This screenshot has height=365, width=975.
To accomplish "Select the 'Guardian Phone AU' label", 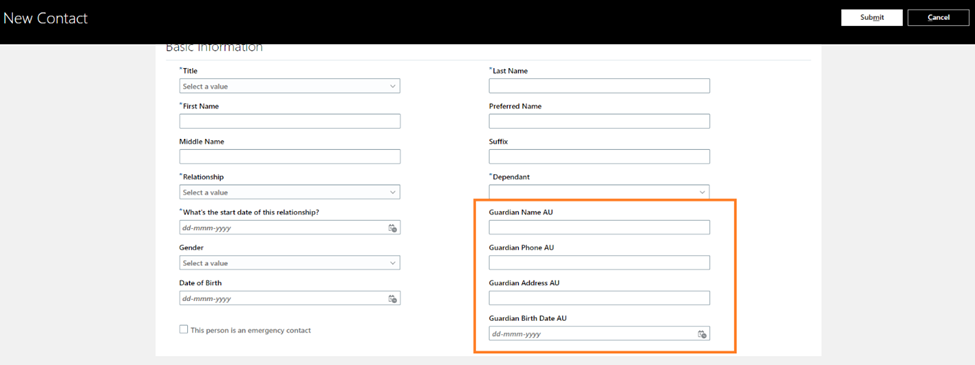I will coord(522,247).
